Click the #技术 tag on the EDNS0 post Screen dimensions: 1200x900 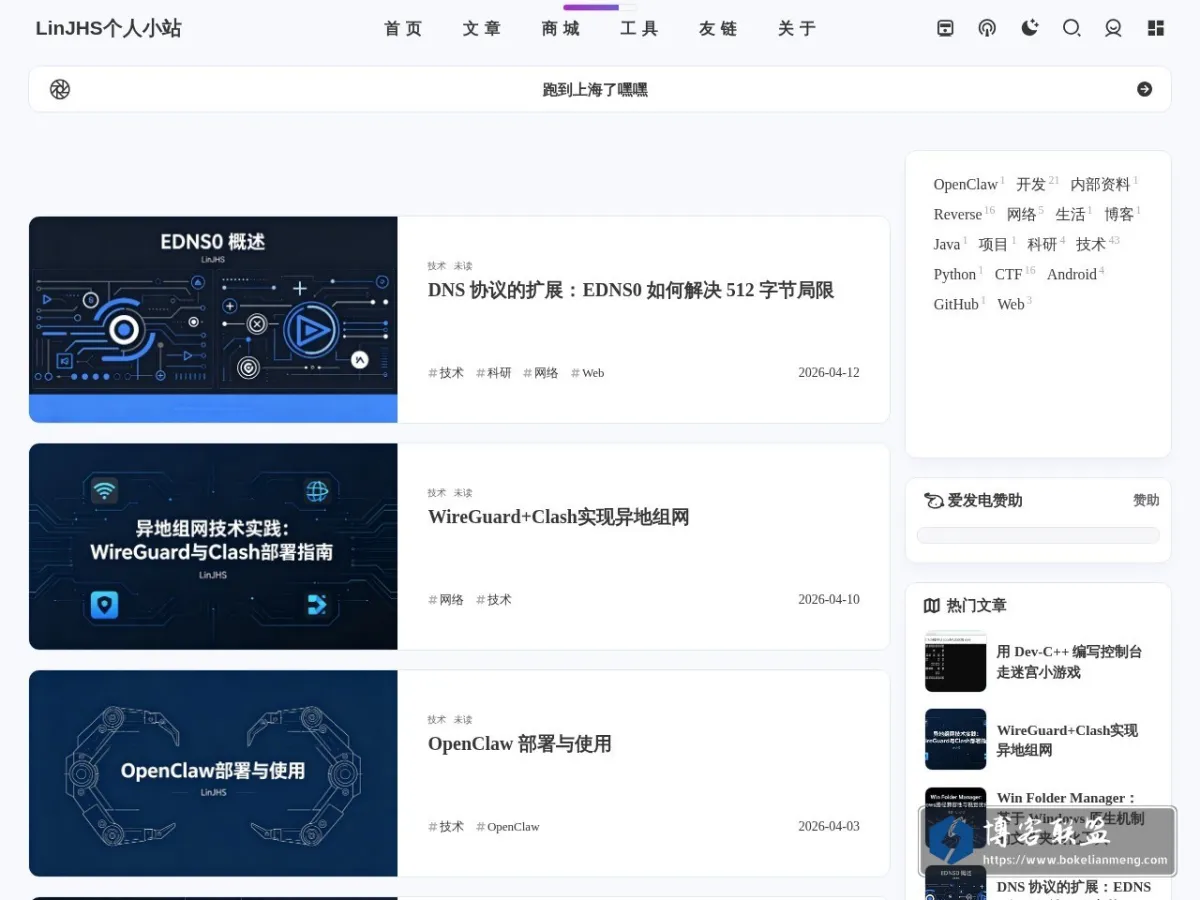pyautogui.click(x=446, y=373)
